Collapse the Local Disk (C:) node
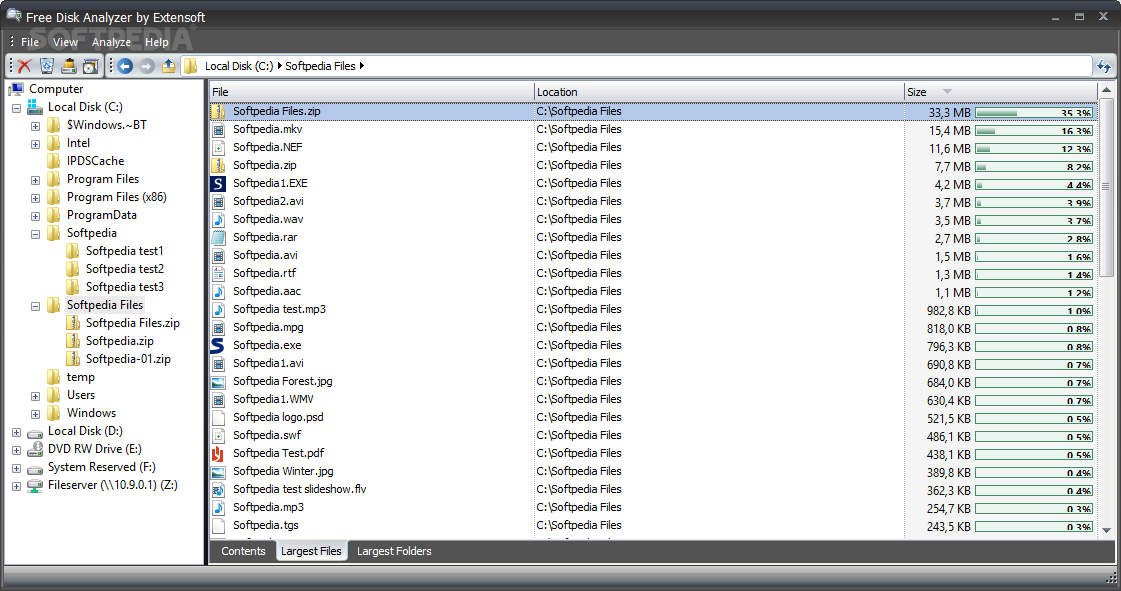 pyautogui.click(x=16, y=109)
